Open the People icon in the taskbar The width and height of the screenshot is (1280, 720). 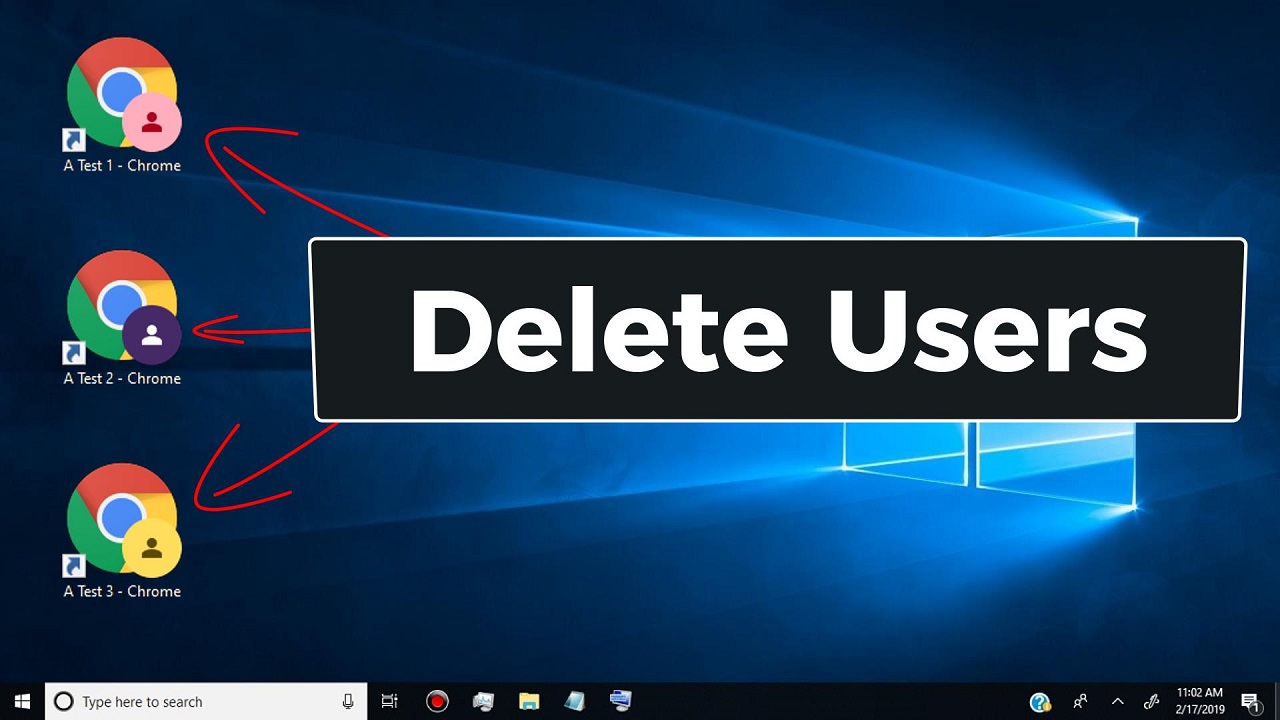point(1081,702)
